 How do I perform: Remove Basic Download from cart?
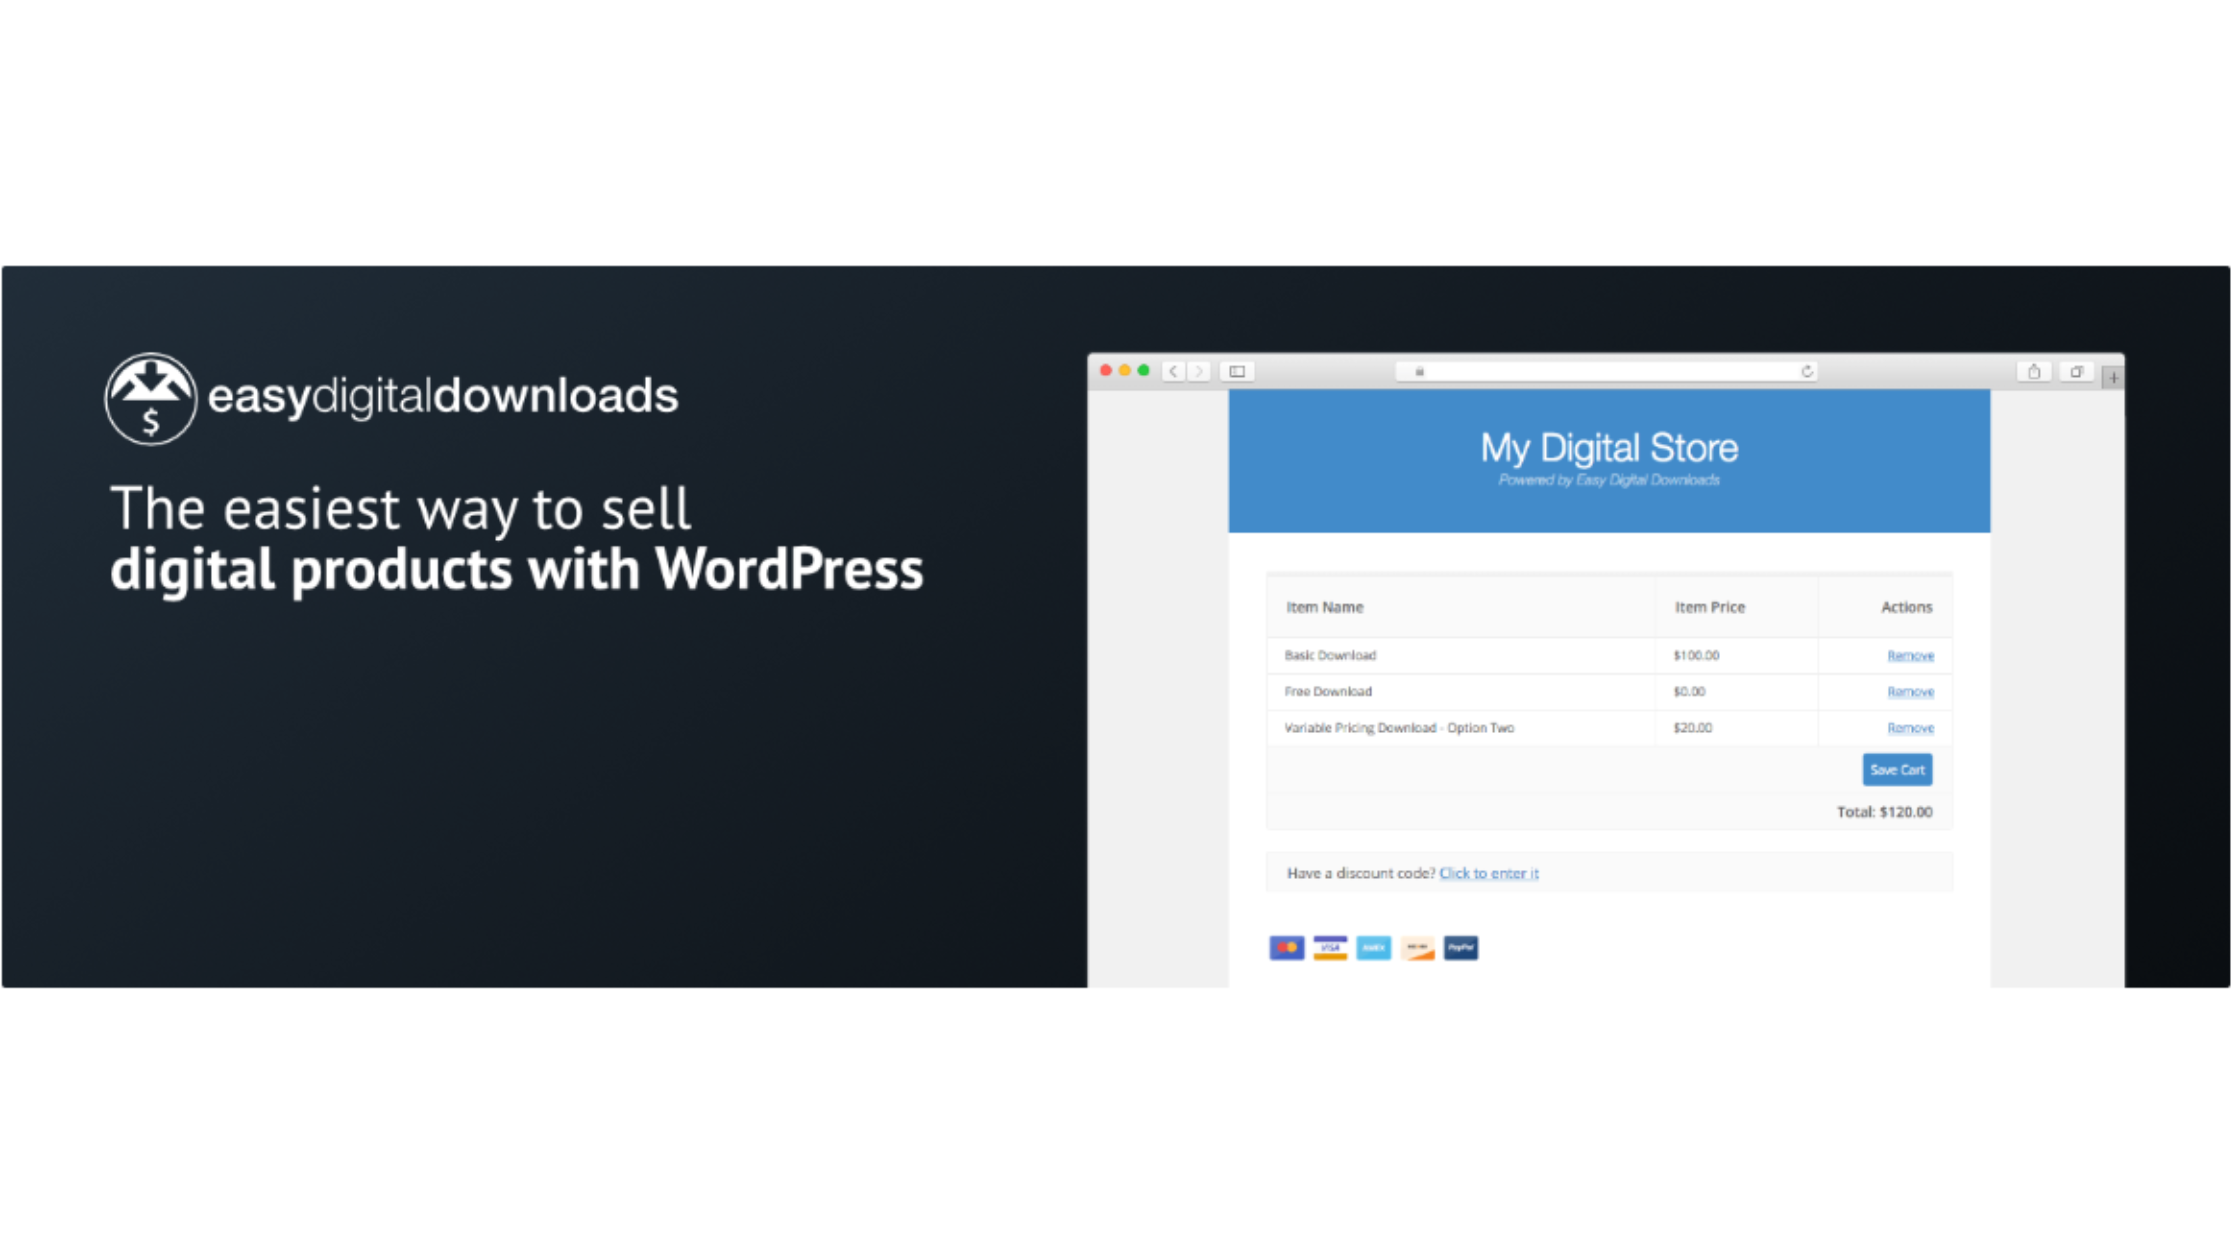(x=1910, y=656)
